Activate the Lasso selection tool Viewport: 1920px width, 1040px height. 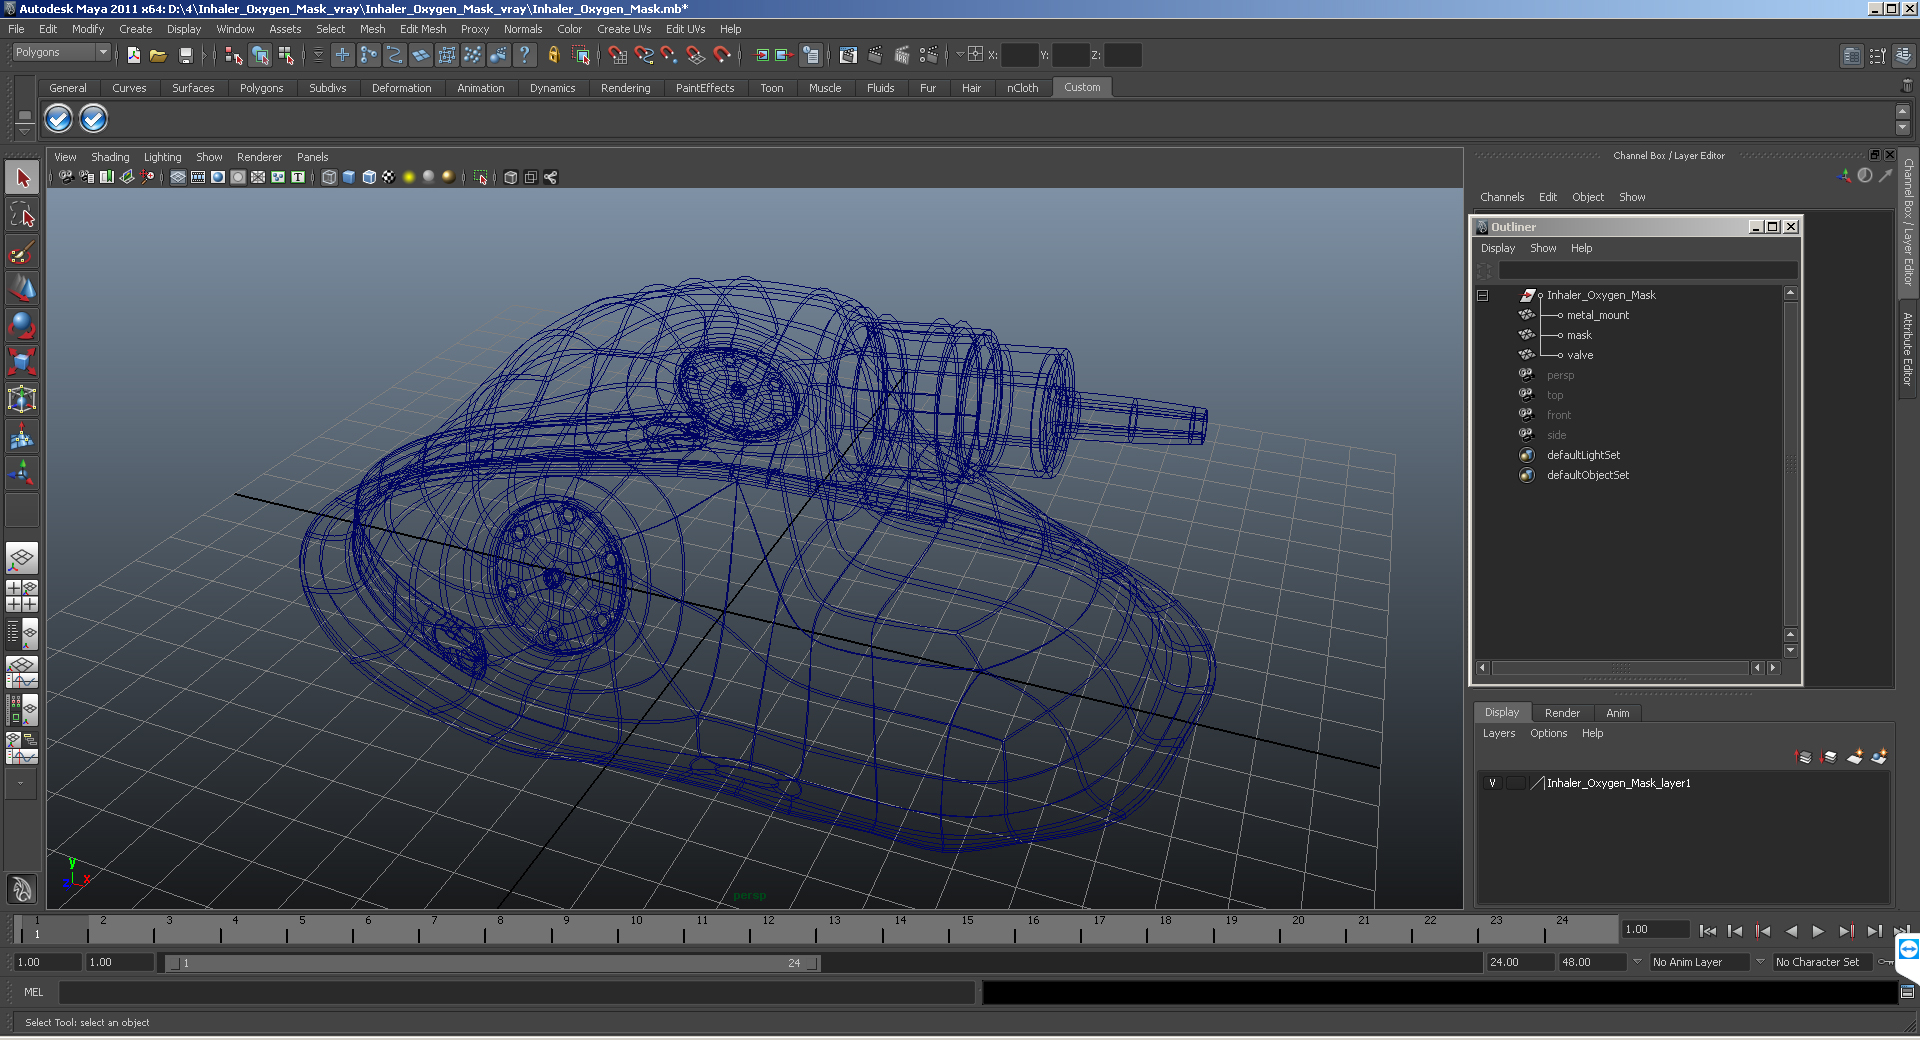tap(22, 215)
